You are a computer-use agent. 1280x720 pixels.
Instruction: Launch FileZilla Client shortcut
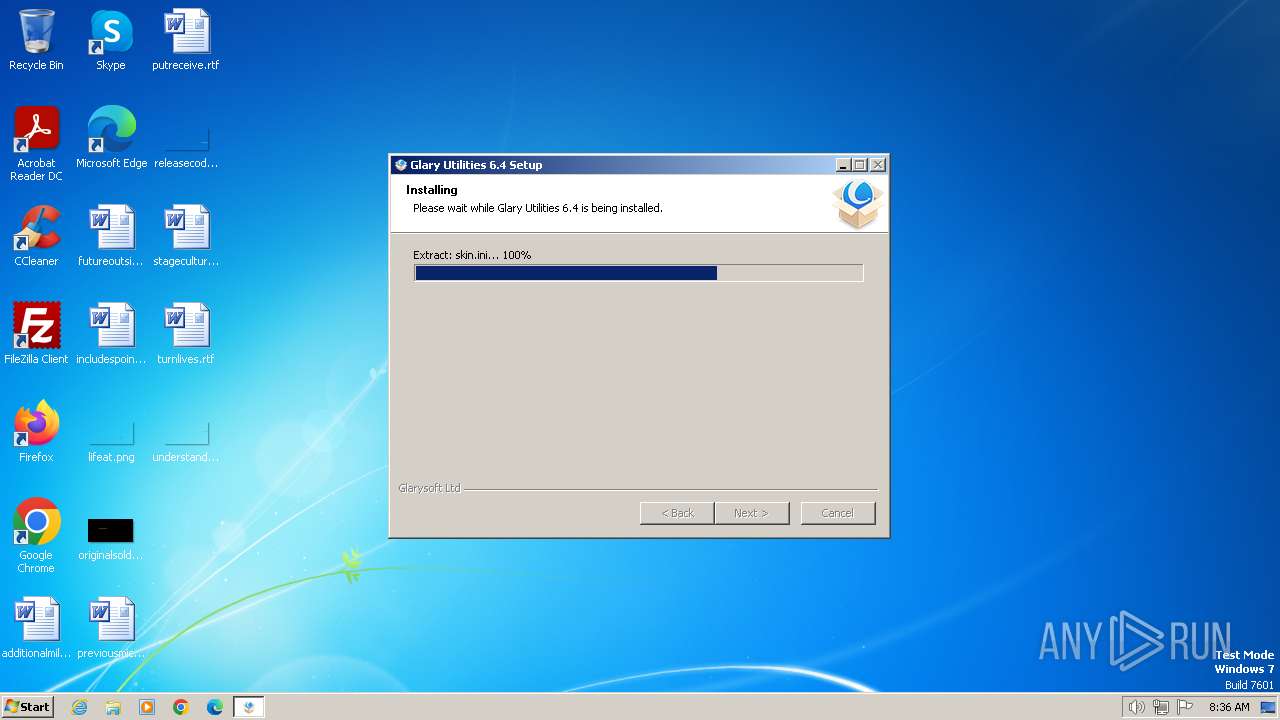click(x=36, y=334)
